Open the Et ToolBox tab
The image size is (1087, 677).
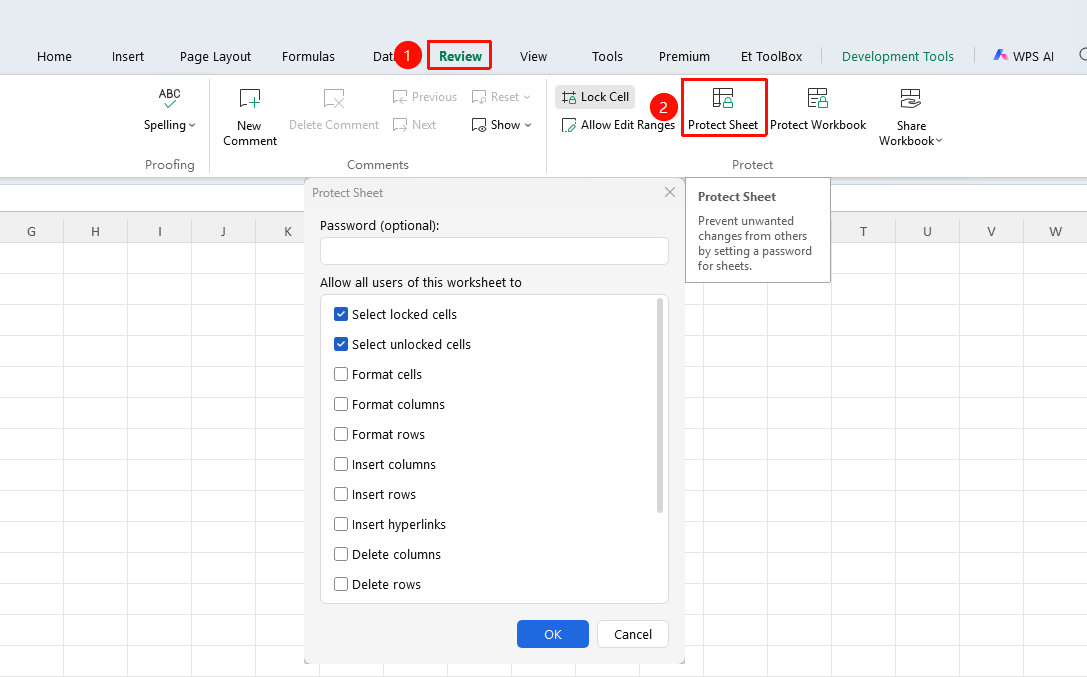click(772, 56)
